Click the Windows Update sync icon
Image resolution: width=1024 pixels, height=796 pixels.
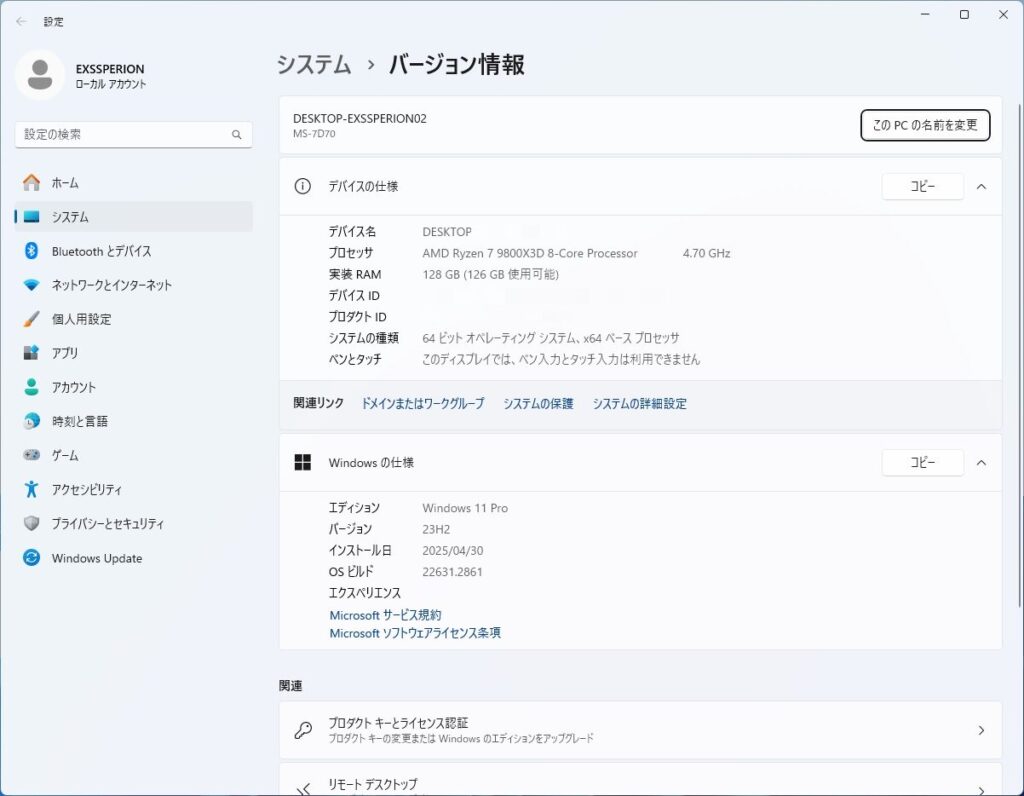coord(31,558)
